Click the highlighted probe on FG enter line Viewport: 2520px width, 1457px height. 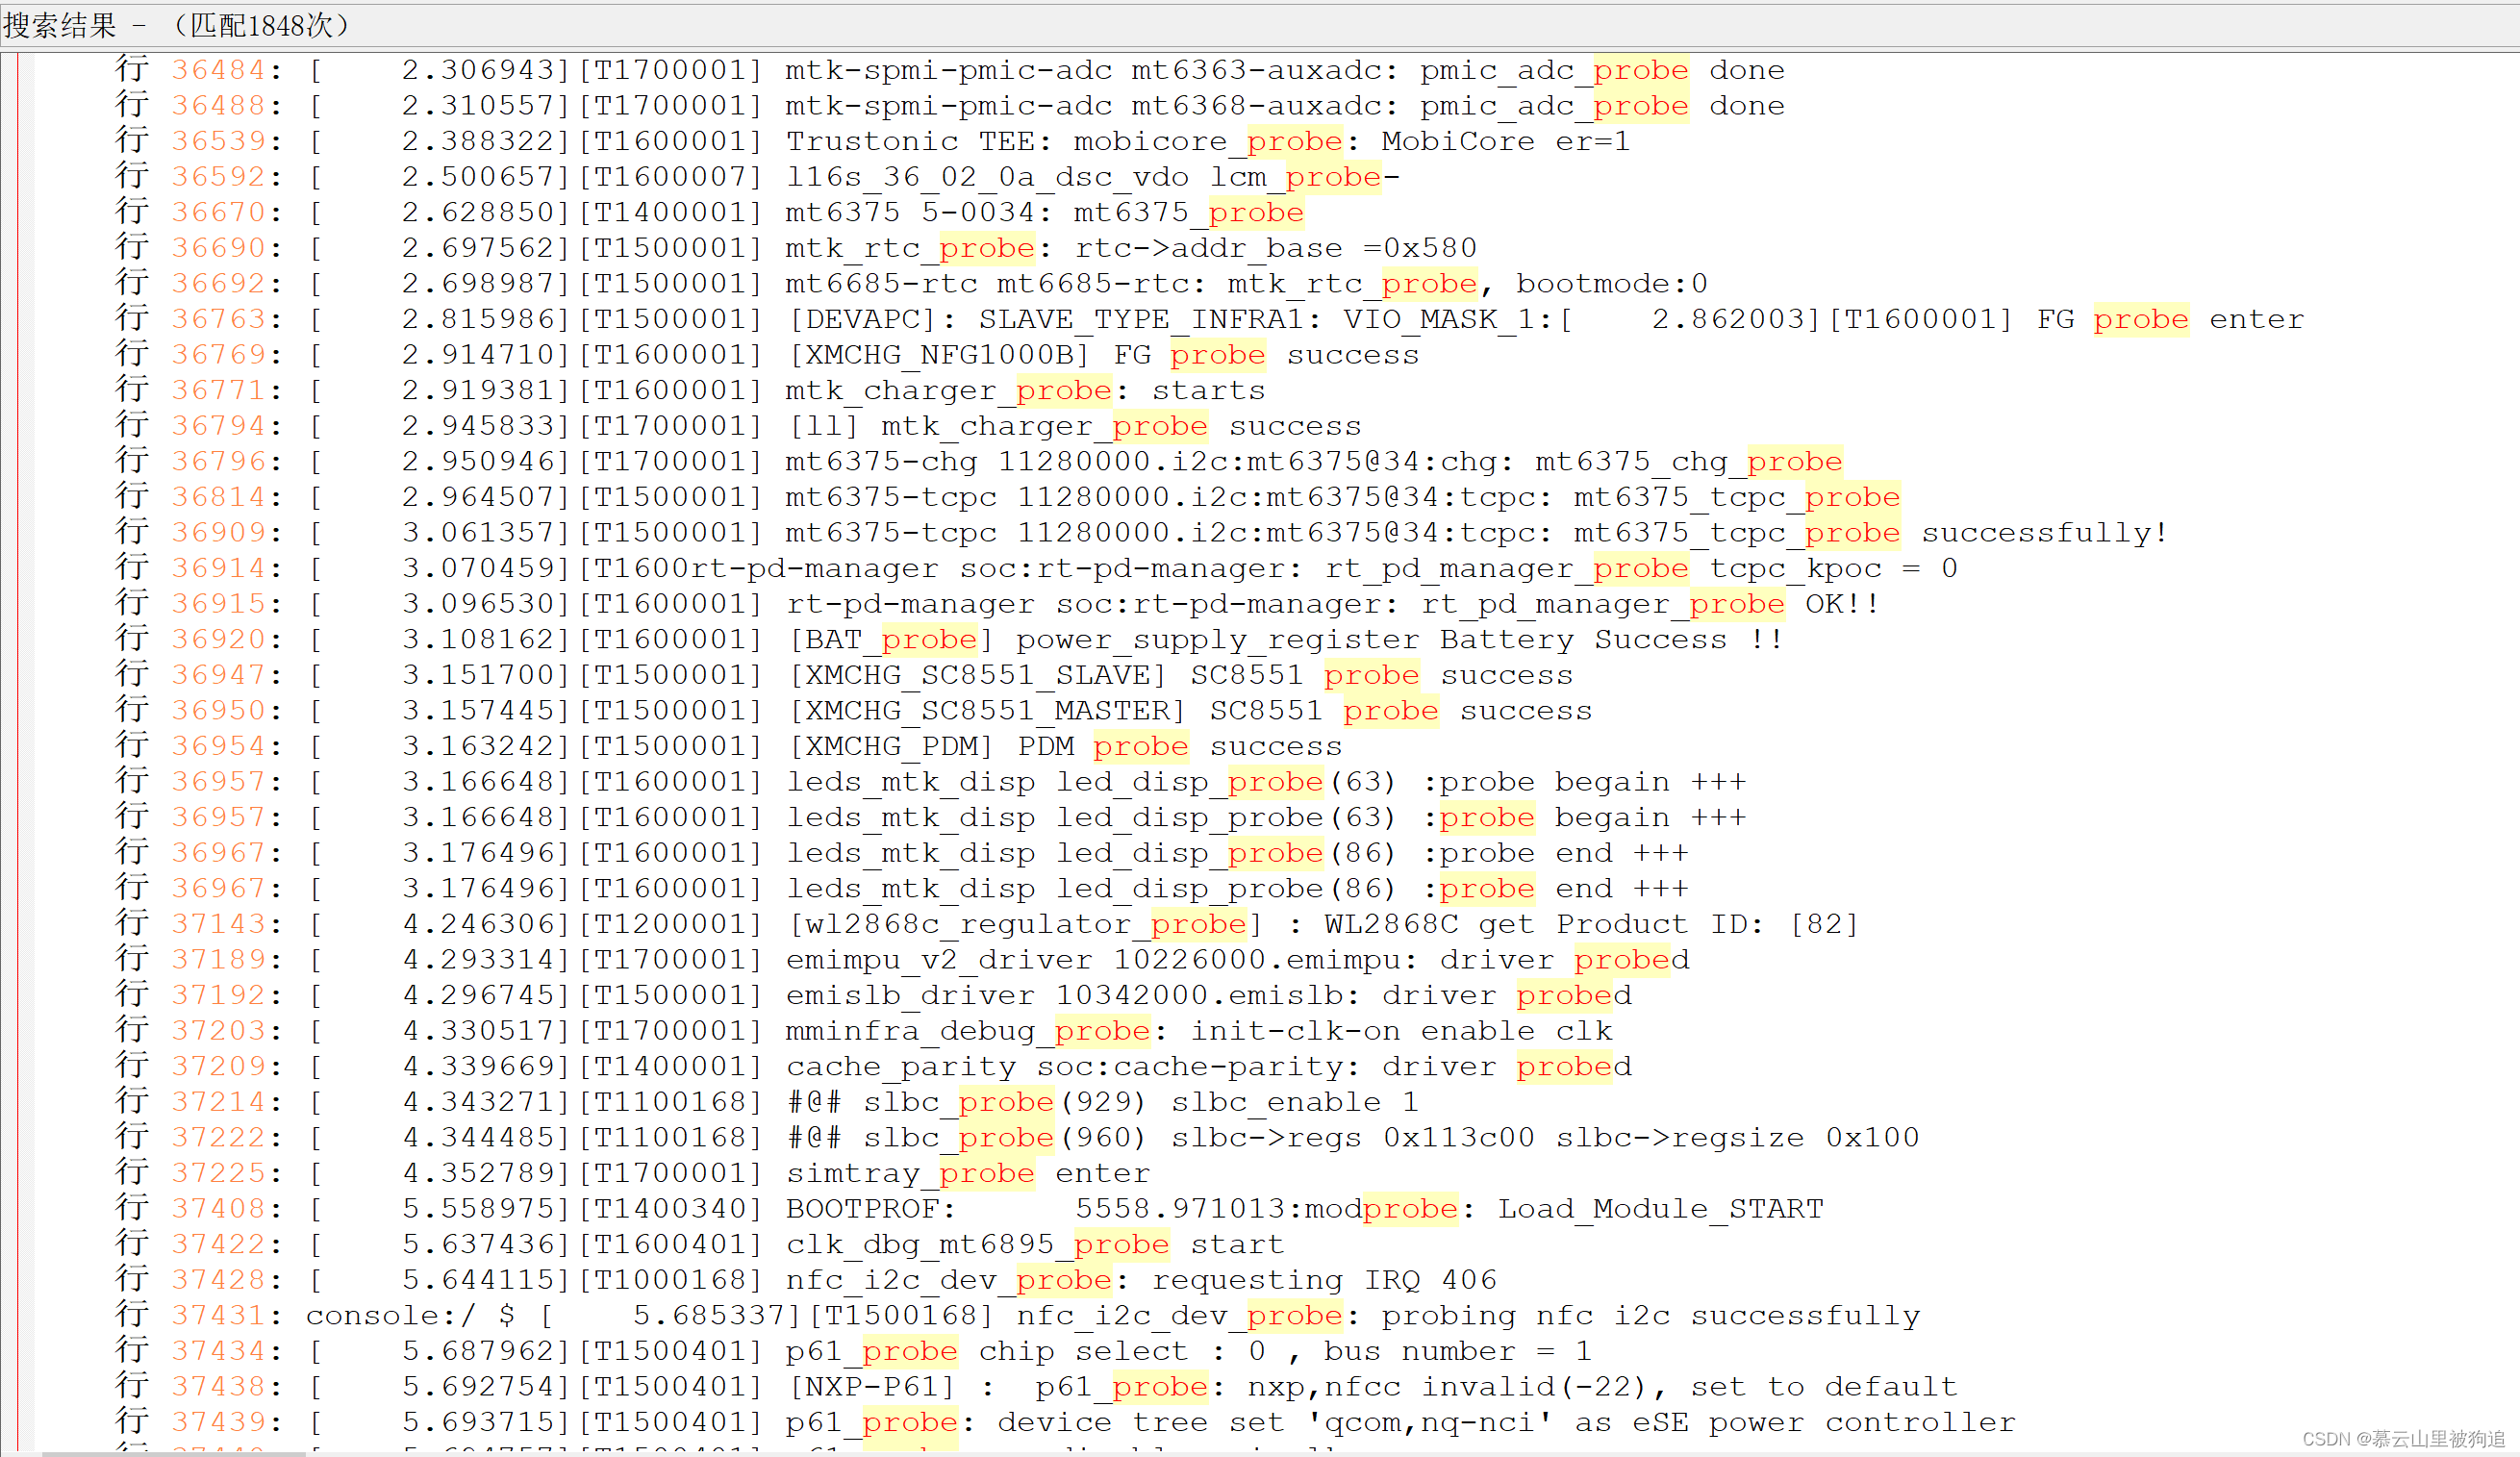click(2141, 318)
